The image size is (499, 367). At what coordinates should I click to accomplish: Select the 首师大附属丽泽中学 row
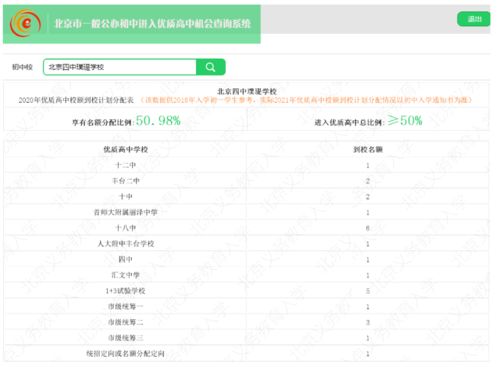coord(247,212)
